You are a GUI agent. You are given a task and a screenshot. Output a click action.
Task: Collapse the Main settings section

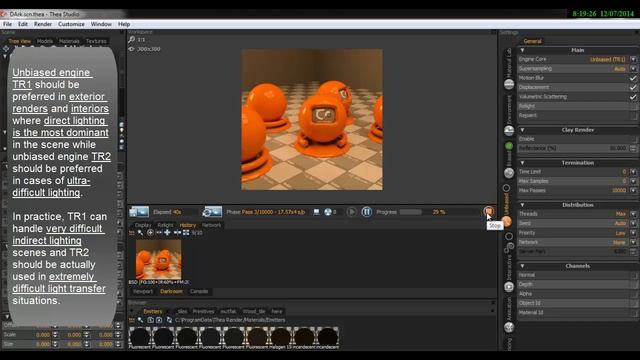pos(522,50)
